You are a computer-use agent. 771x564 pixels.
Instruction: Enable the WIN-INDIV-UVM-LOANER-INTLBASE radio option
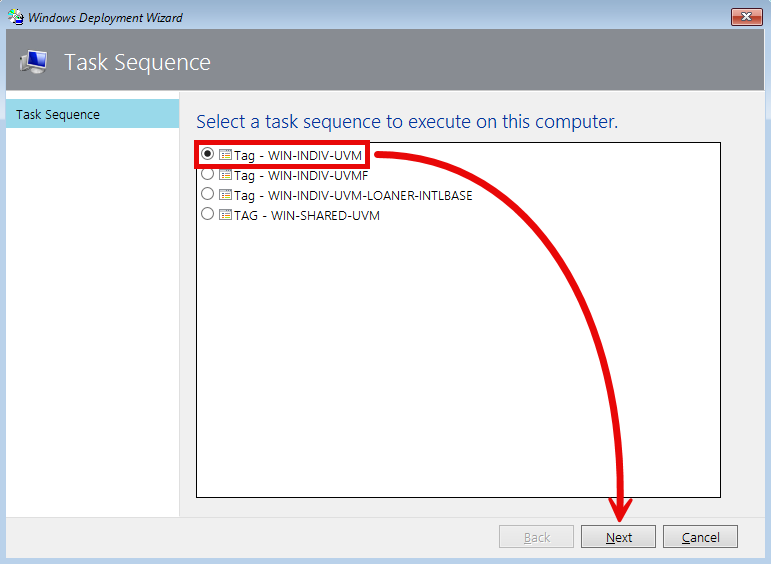pyautogui.click(x=207, y=194)
